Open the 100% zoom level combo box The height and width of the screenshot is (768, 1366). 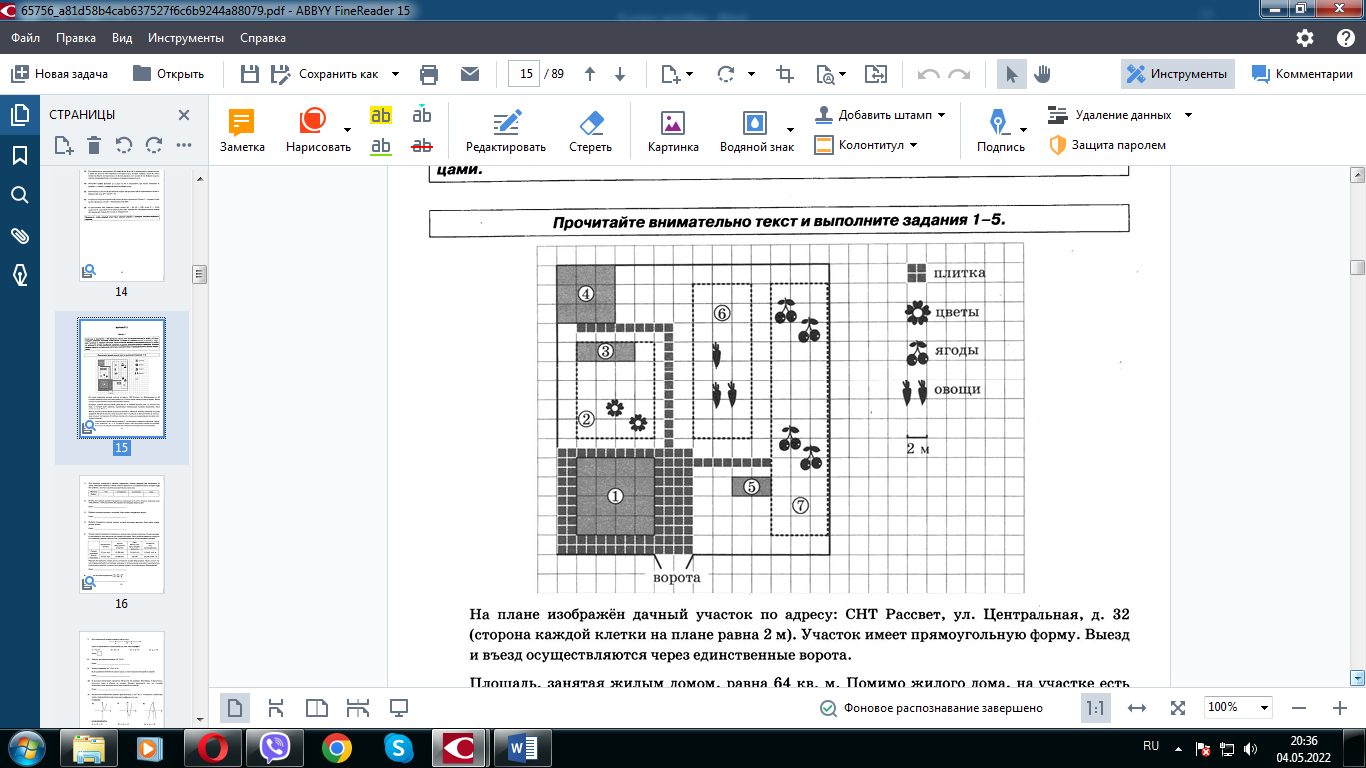1238,708
